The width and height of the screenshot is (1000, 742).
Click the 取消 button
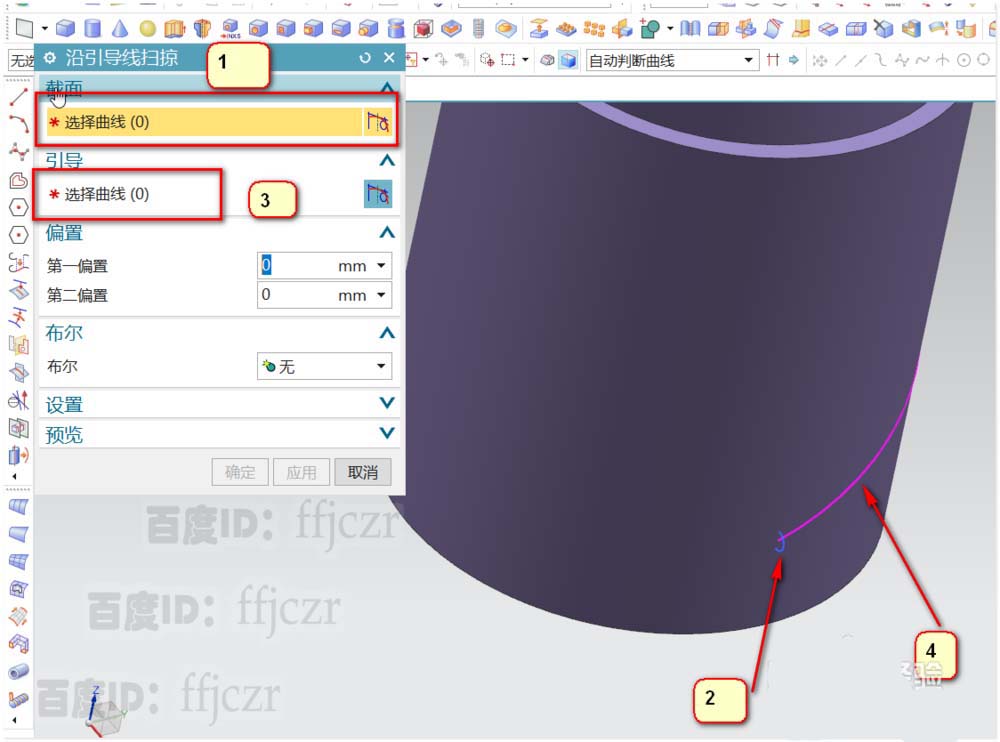tap(363, 472)
